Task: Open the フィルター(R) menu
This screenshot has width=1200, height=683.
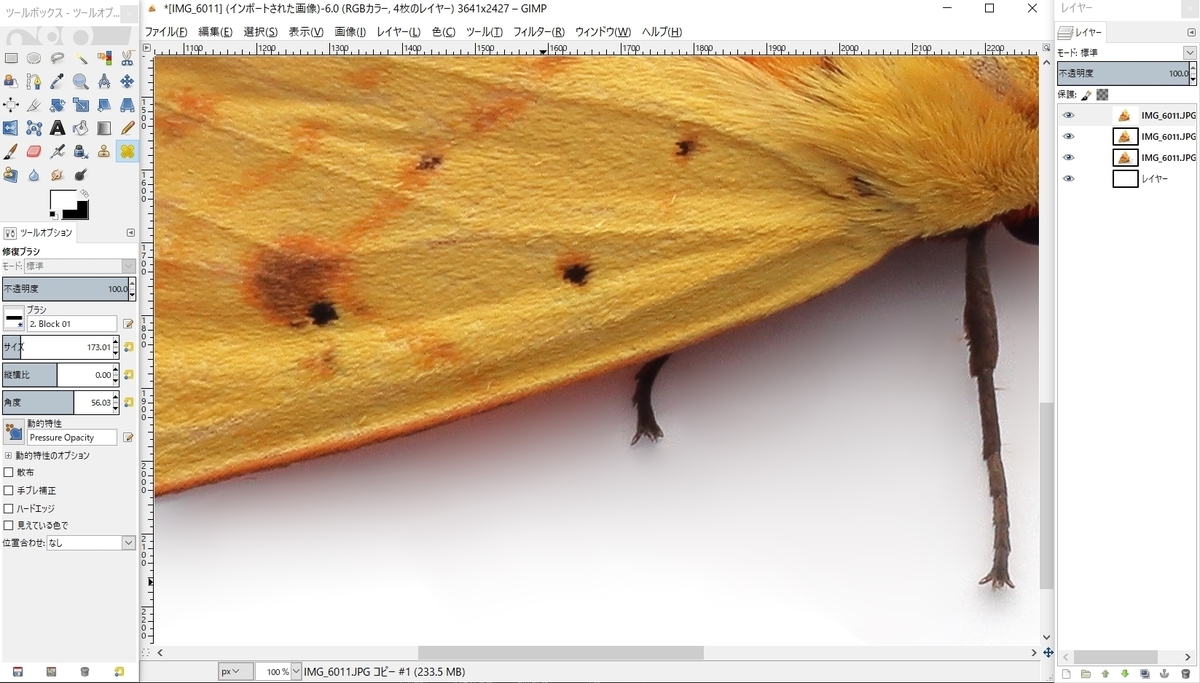Action: pos(539,32)
